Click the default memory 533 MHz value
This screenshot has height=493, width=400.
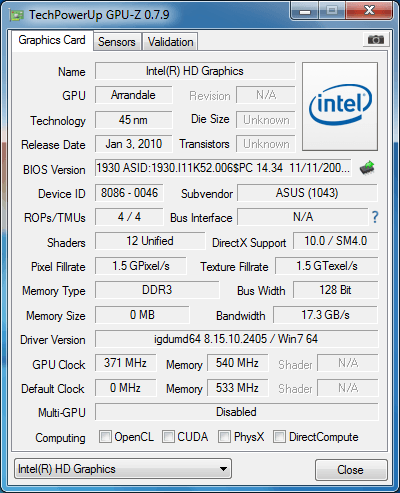pos(237,388)
